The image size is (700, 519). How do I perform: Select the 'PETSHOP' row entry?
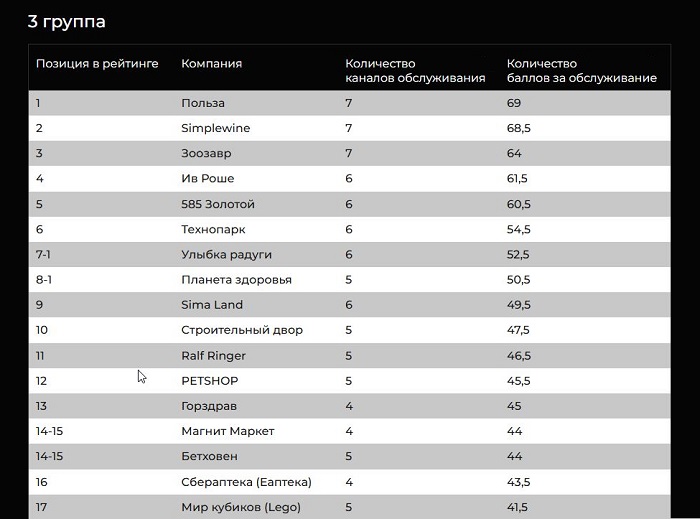point(209,381)
